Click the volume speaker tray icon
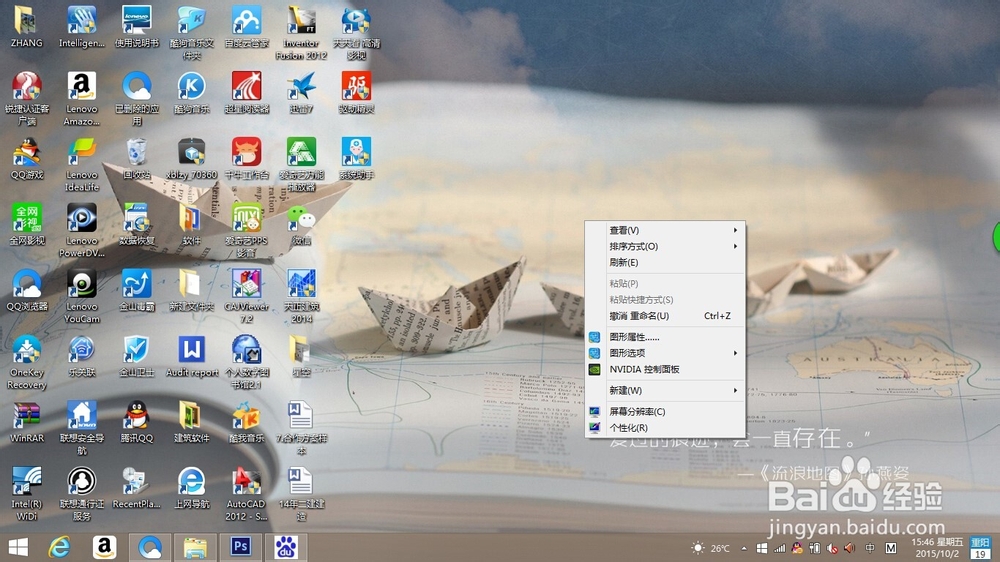 pyautogui.click(x=849, y=548)
